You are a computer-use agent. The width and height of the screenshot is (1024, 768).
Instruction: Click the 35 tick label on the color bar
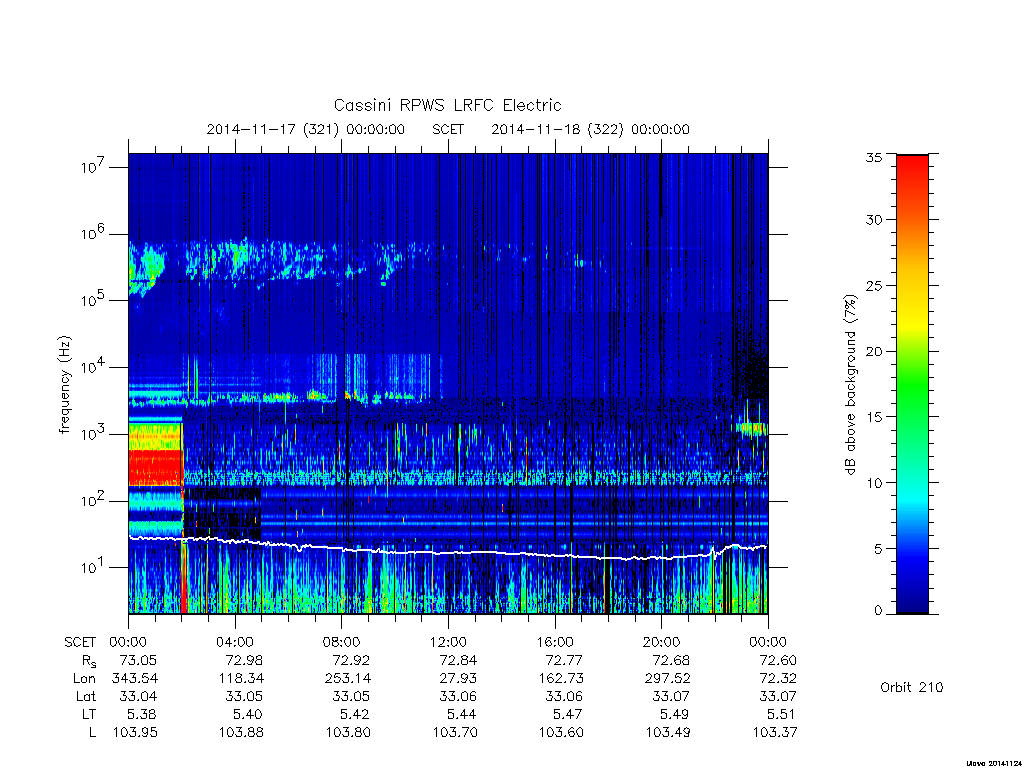point(873,157)
